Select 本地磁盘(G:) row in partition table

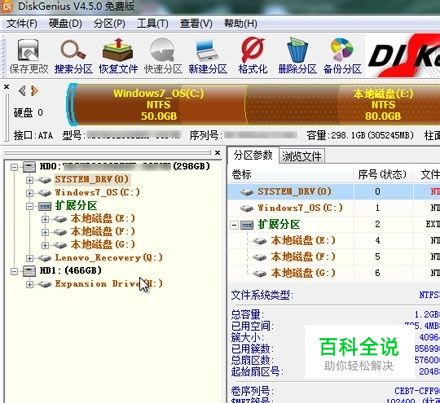(x=333, y=273)
